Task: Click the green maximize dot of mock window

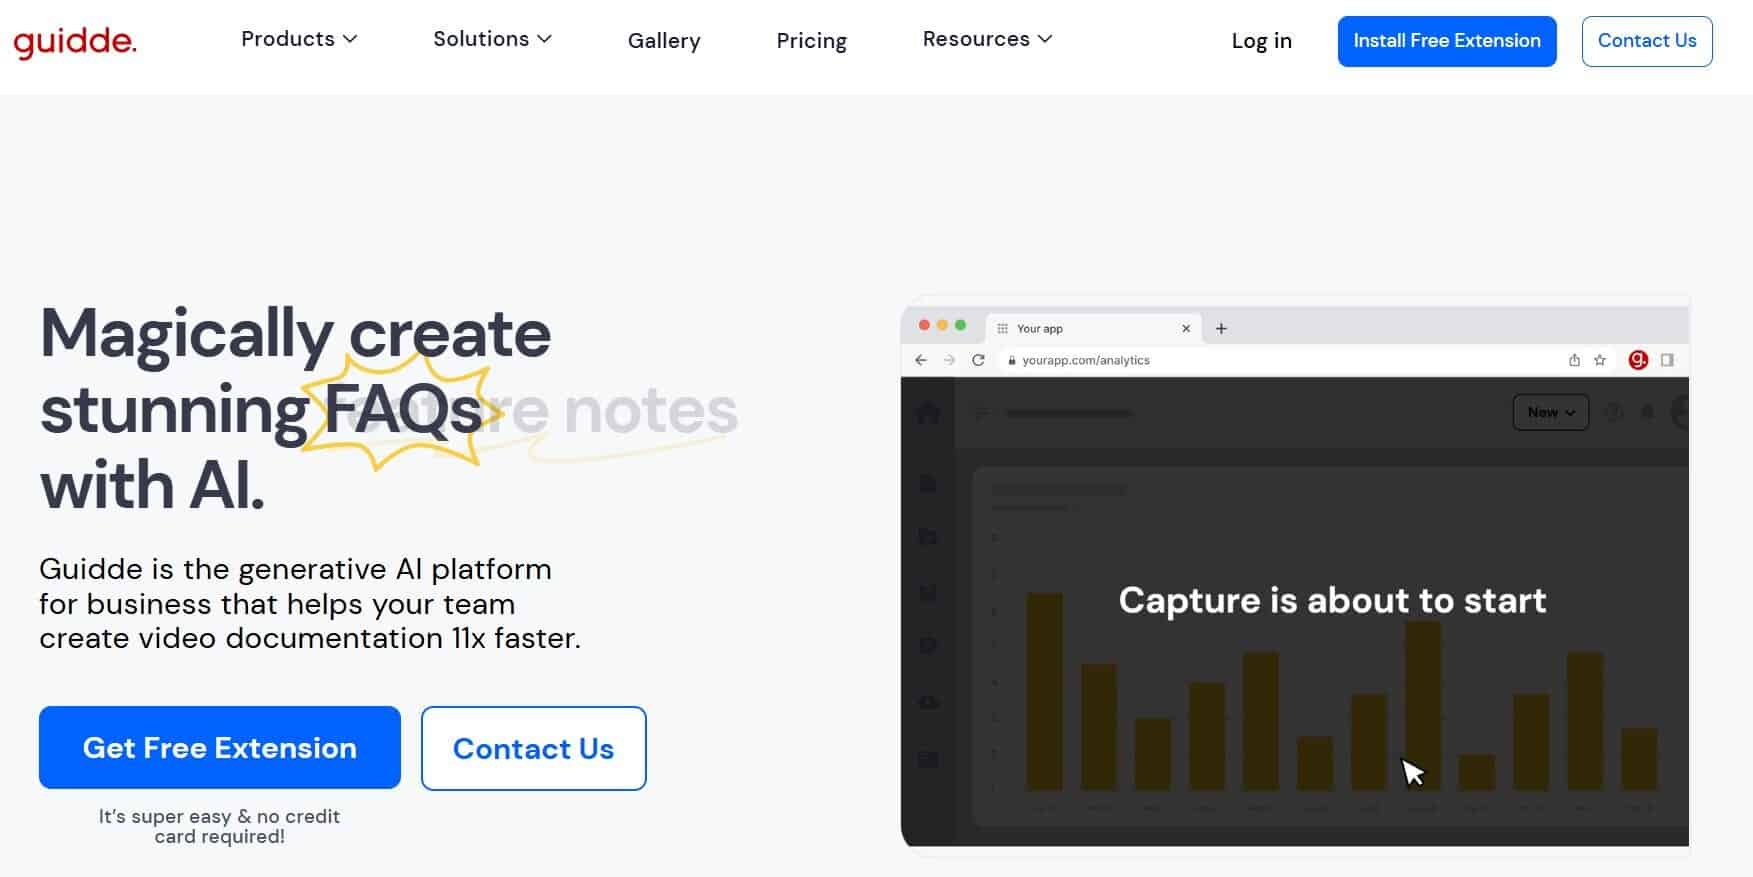Action: 960,325
